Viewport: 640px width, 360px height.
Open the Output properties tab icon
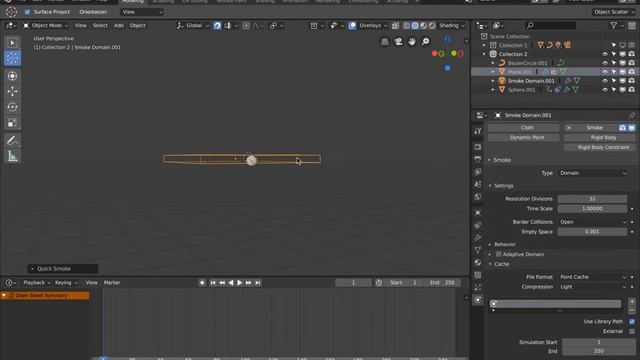coord(478,159)
